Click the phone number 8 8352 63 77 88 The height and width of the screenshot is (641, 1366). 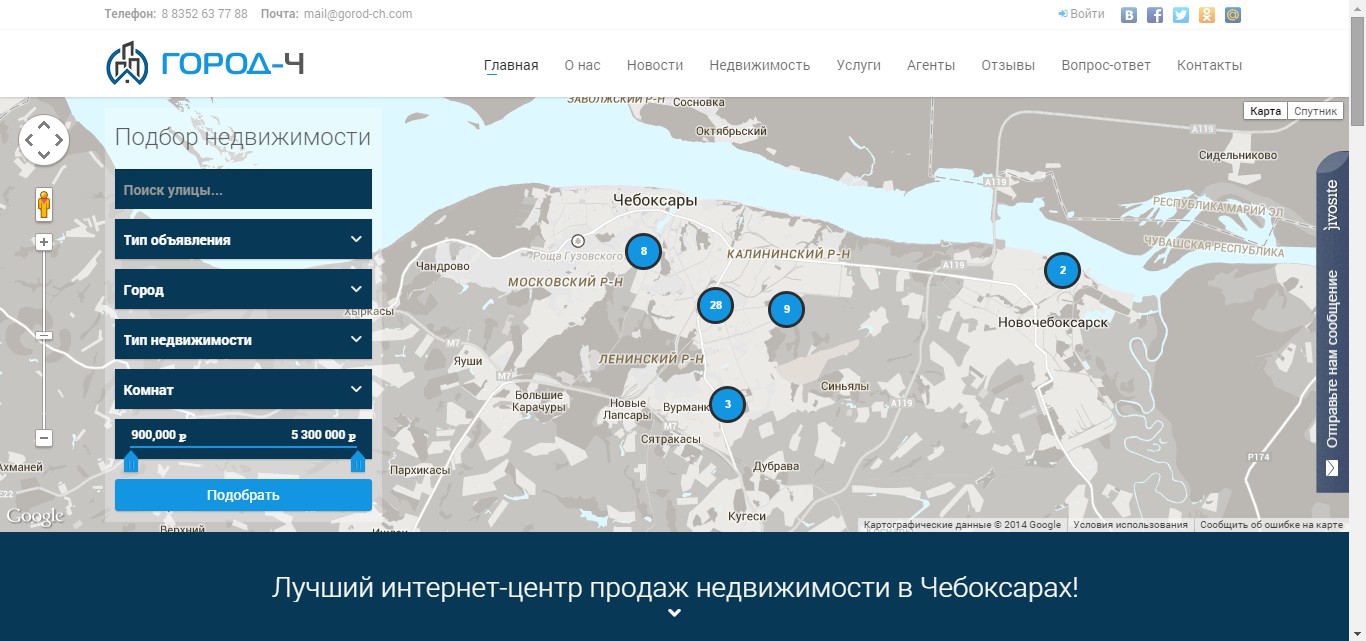click(x=206, y=14)
